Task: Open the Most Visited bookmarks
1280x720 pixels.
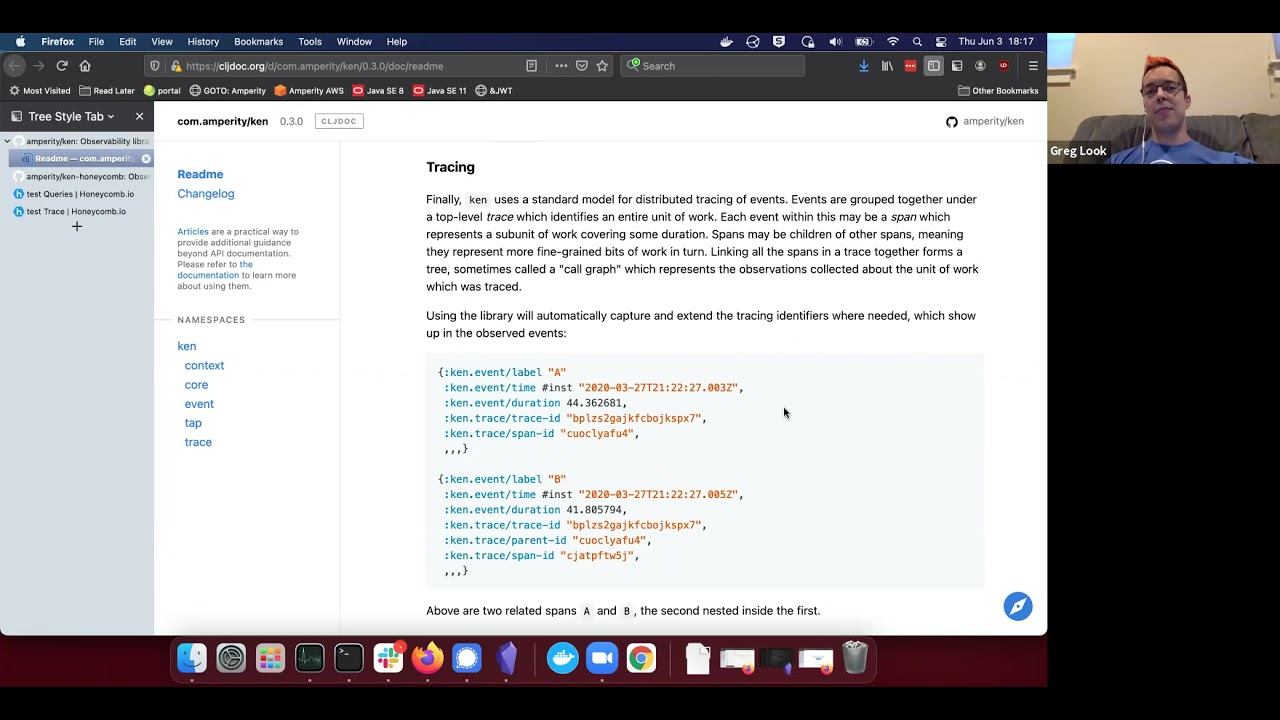Action: coord(40,91)
